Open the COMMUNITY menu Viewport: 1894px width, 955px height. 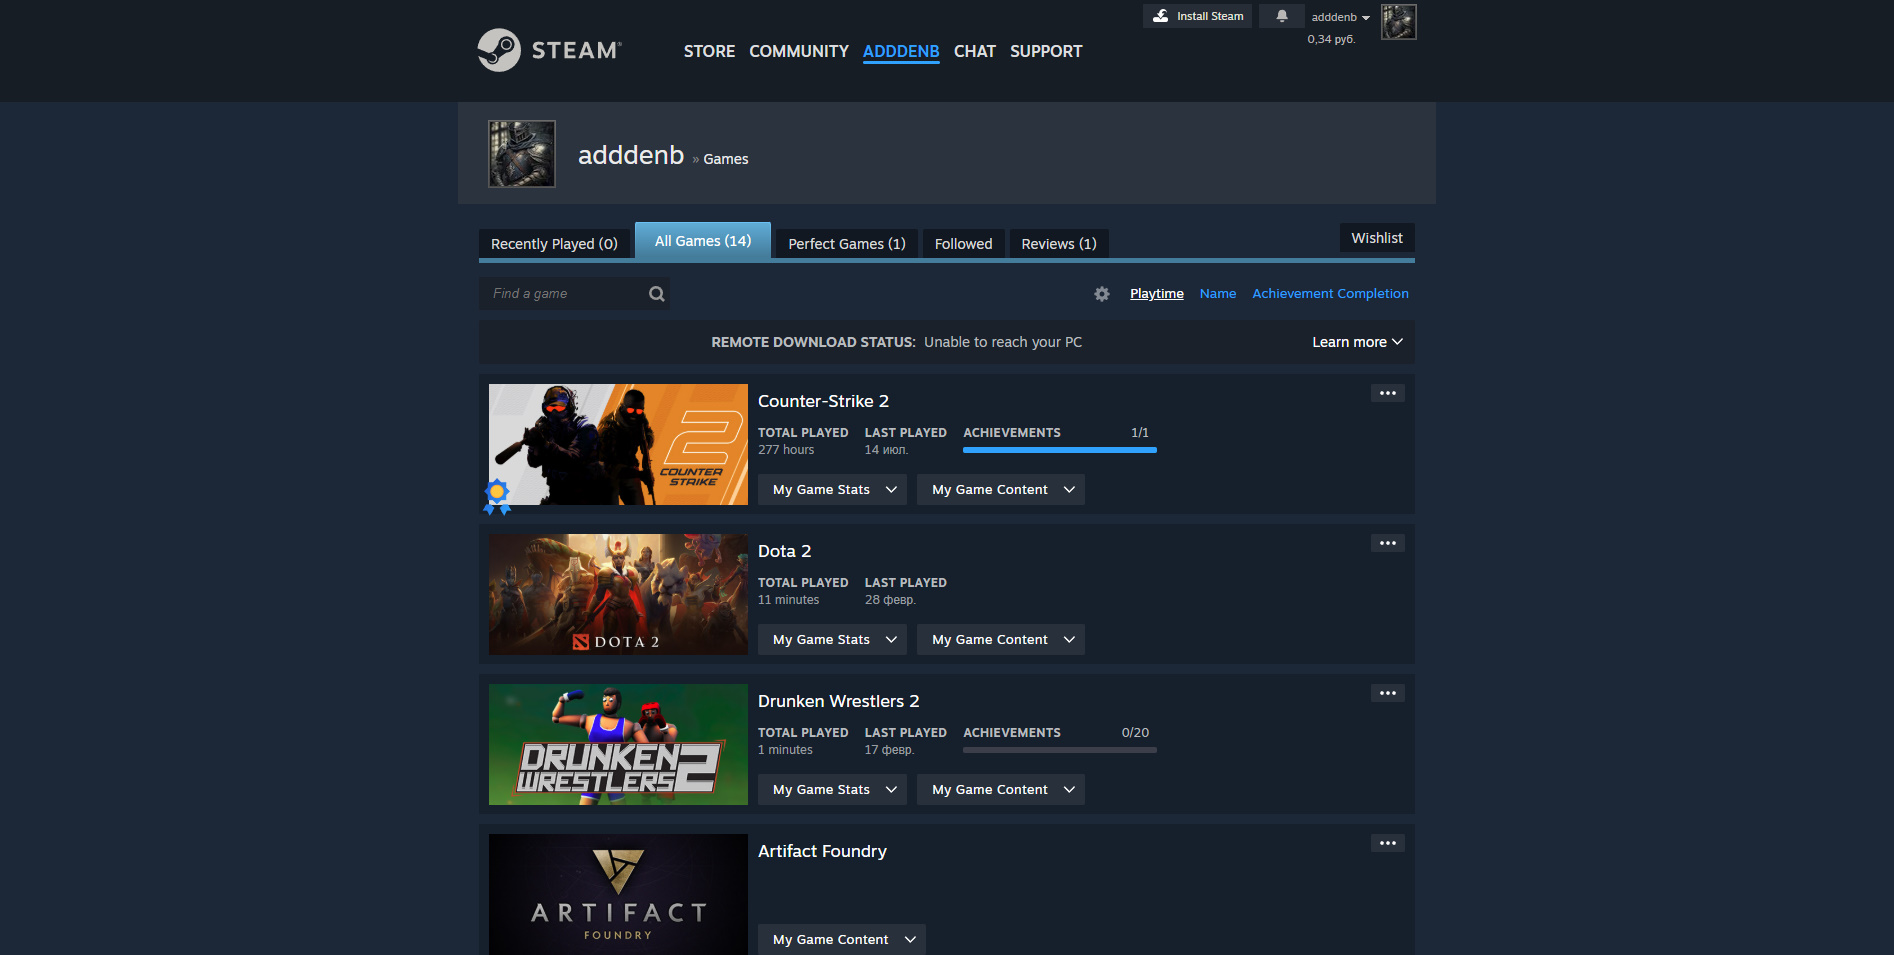point(799,51)
